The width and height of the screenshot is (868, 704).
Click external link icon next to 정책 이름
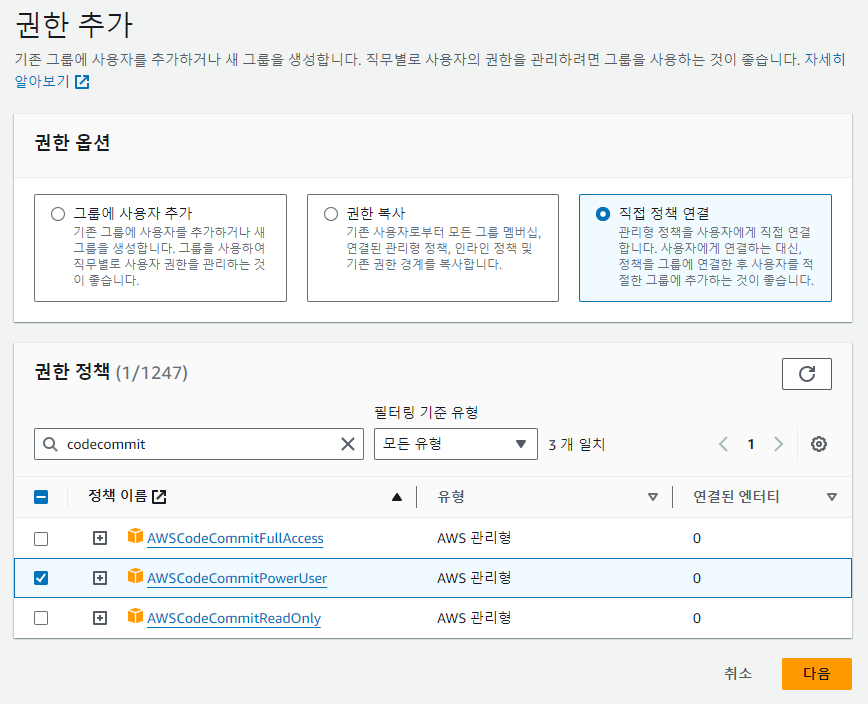[159, 496]
